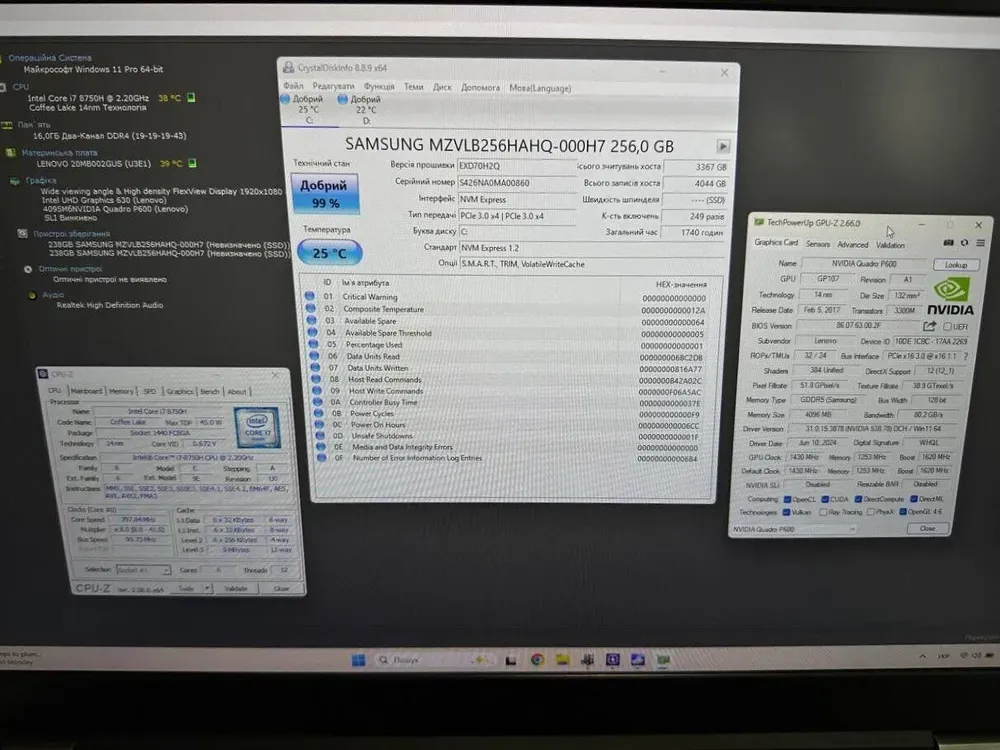
Task: Expand the CPU-Z Tools dropdown arrow
Action: [207, 589]
